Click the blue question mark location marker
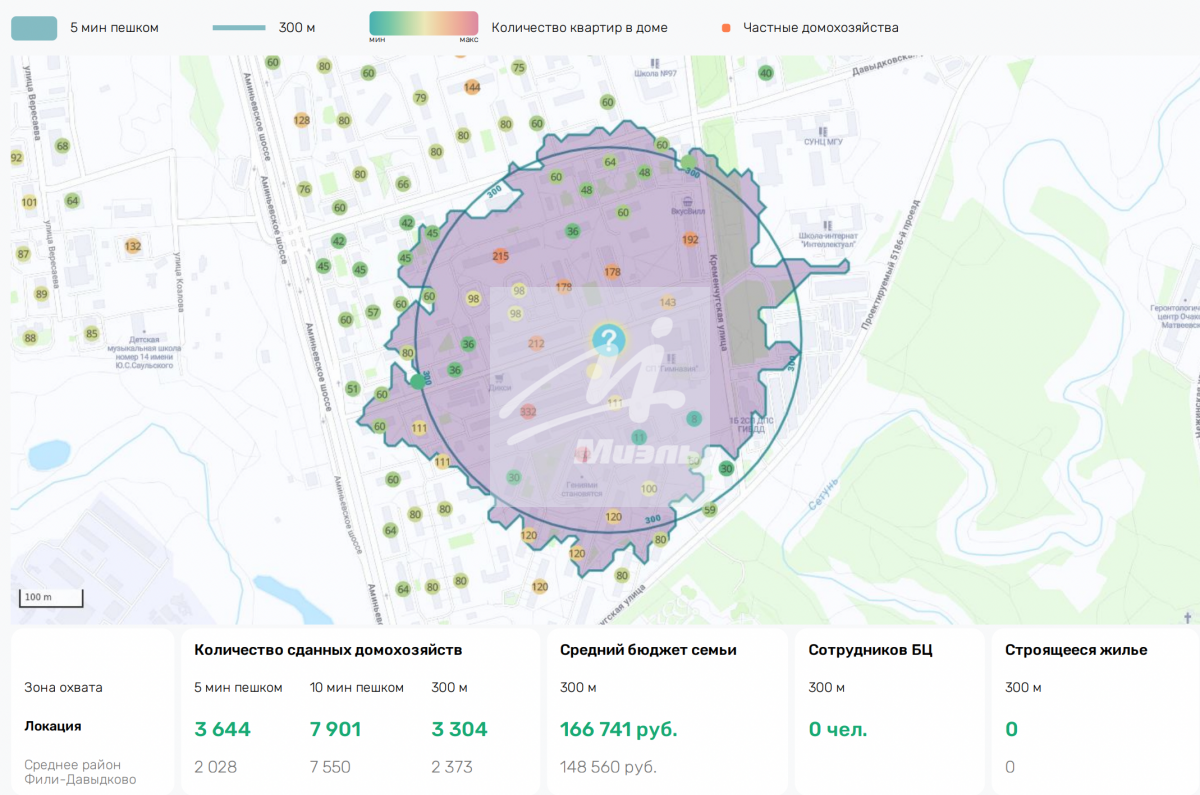The width and height of the screenshot is (1200, 795). pos(606,339)
